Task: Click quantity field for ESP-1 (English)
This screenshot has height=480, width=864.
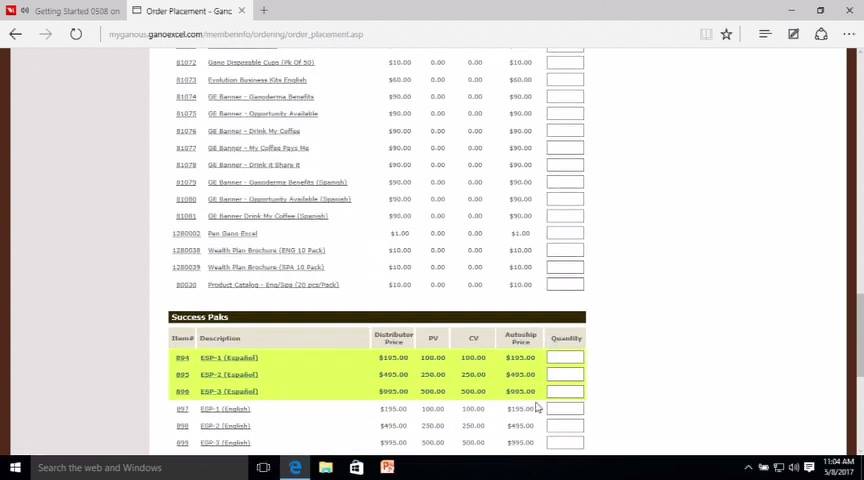Action: 565,408
